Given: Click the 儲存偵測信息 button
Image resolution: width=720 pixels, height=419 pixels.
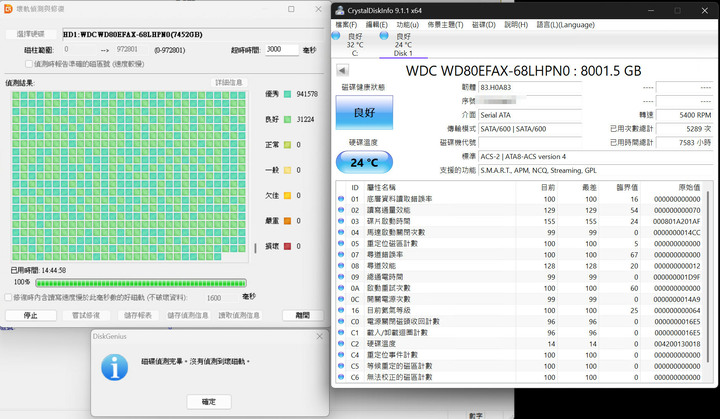Looking at the screenshot, I should coord(187,315).
